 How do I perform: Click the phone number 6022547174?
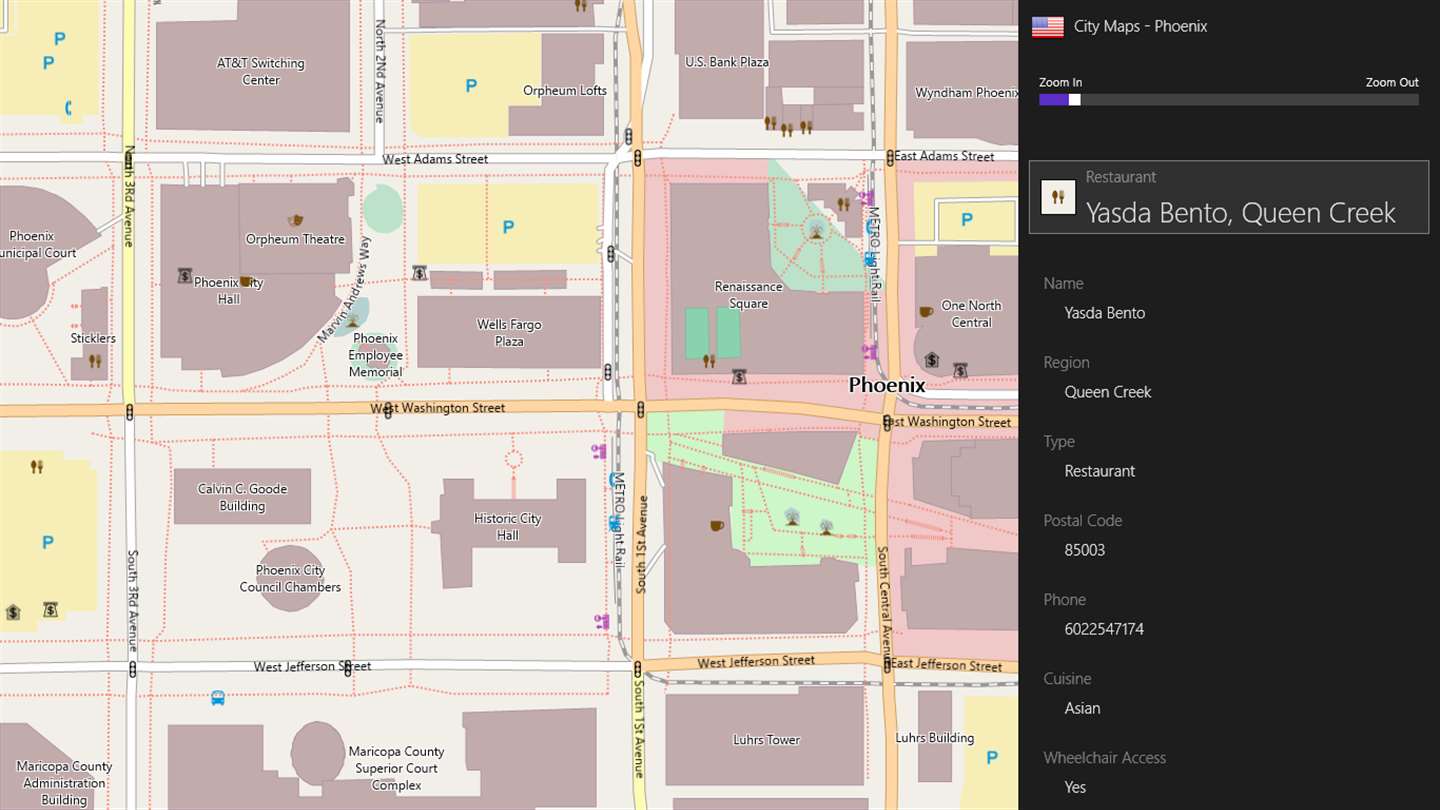[1104, 629]
